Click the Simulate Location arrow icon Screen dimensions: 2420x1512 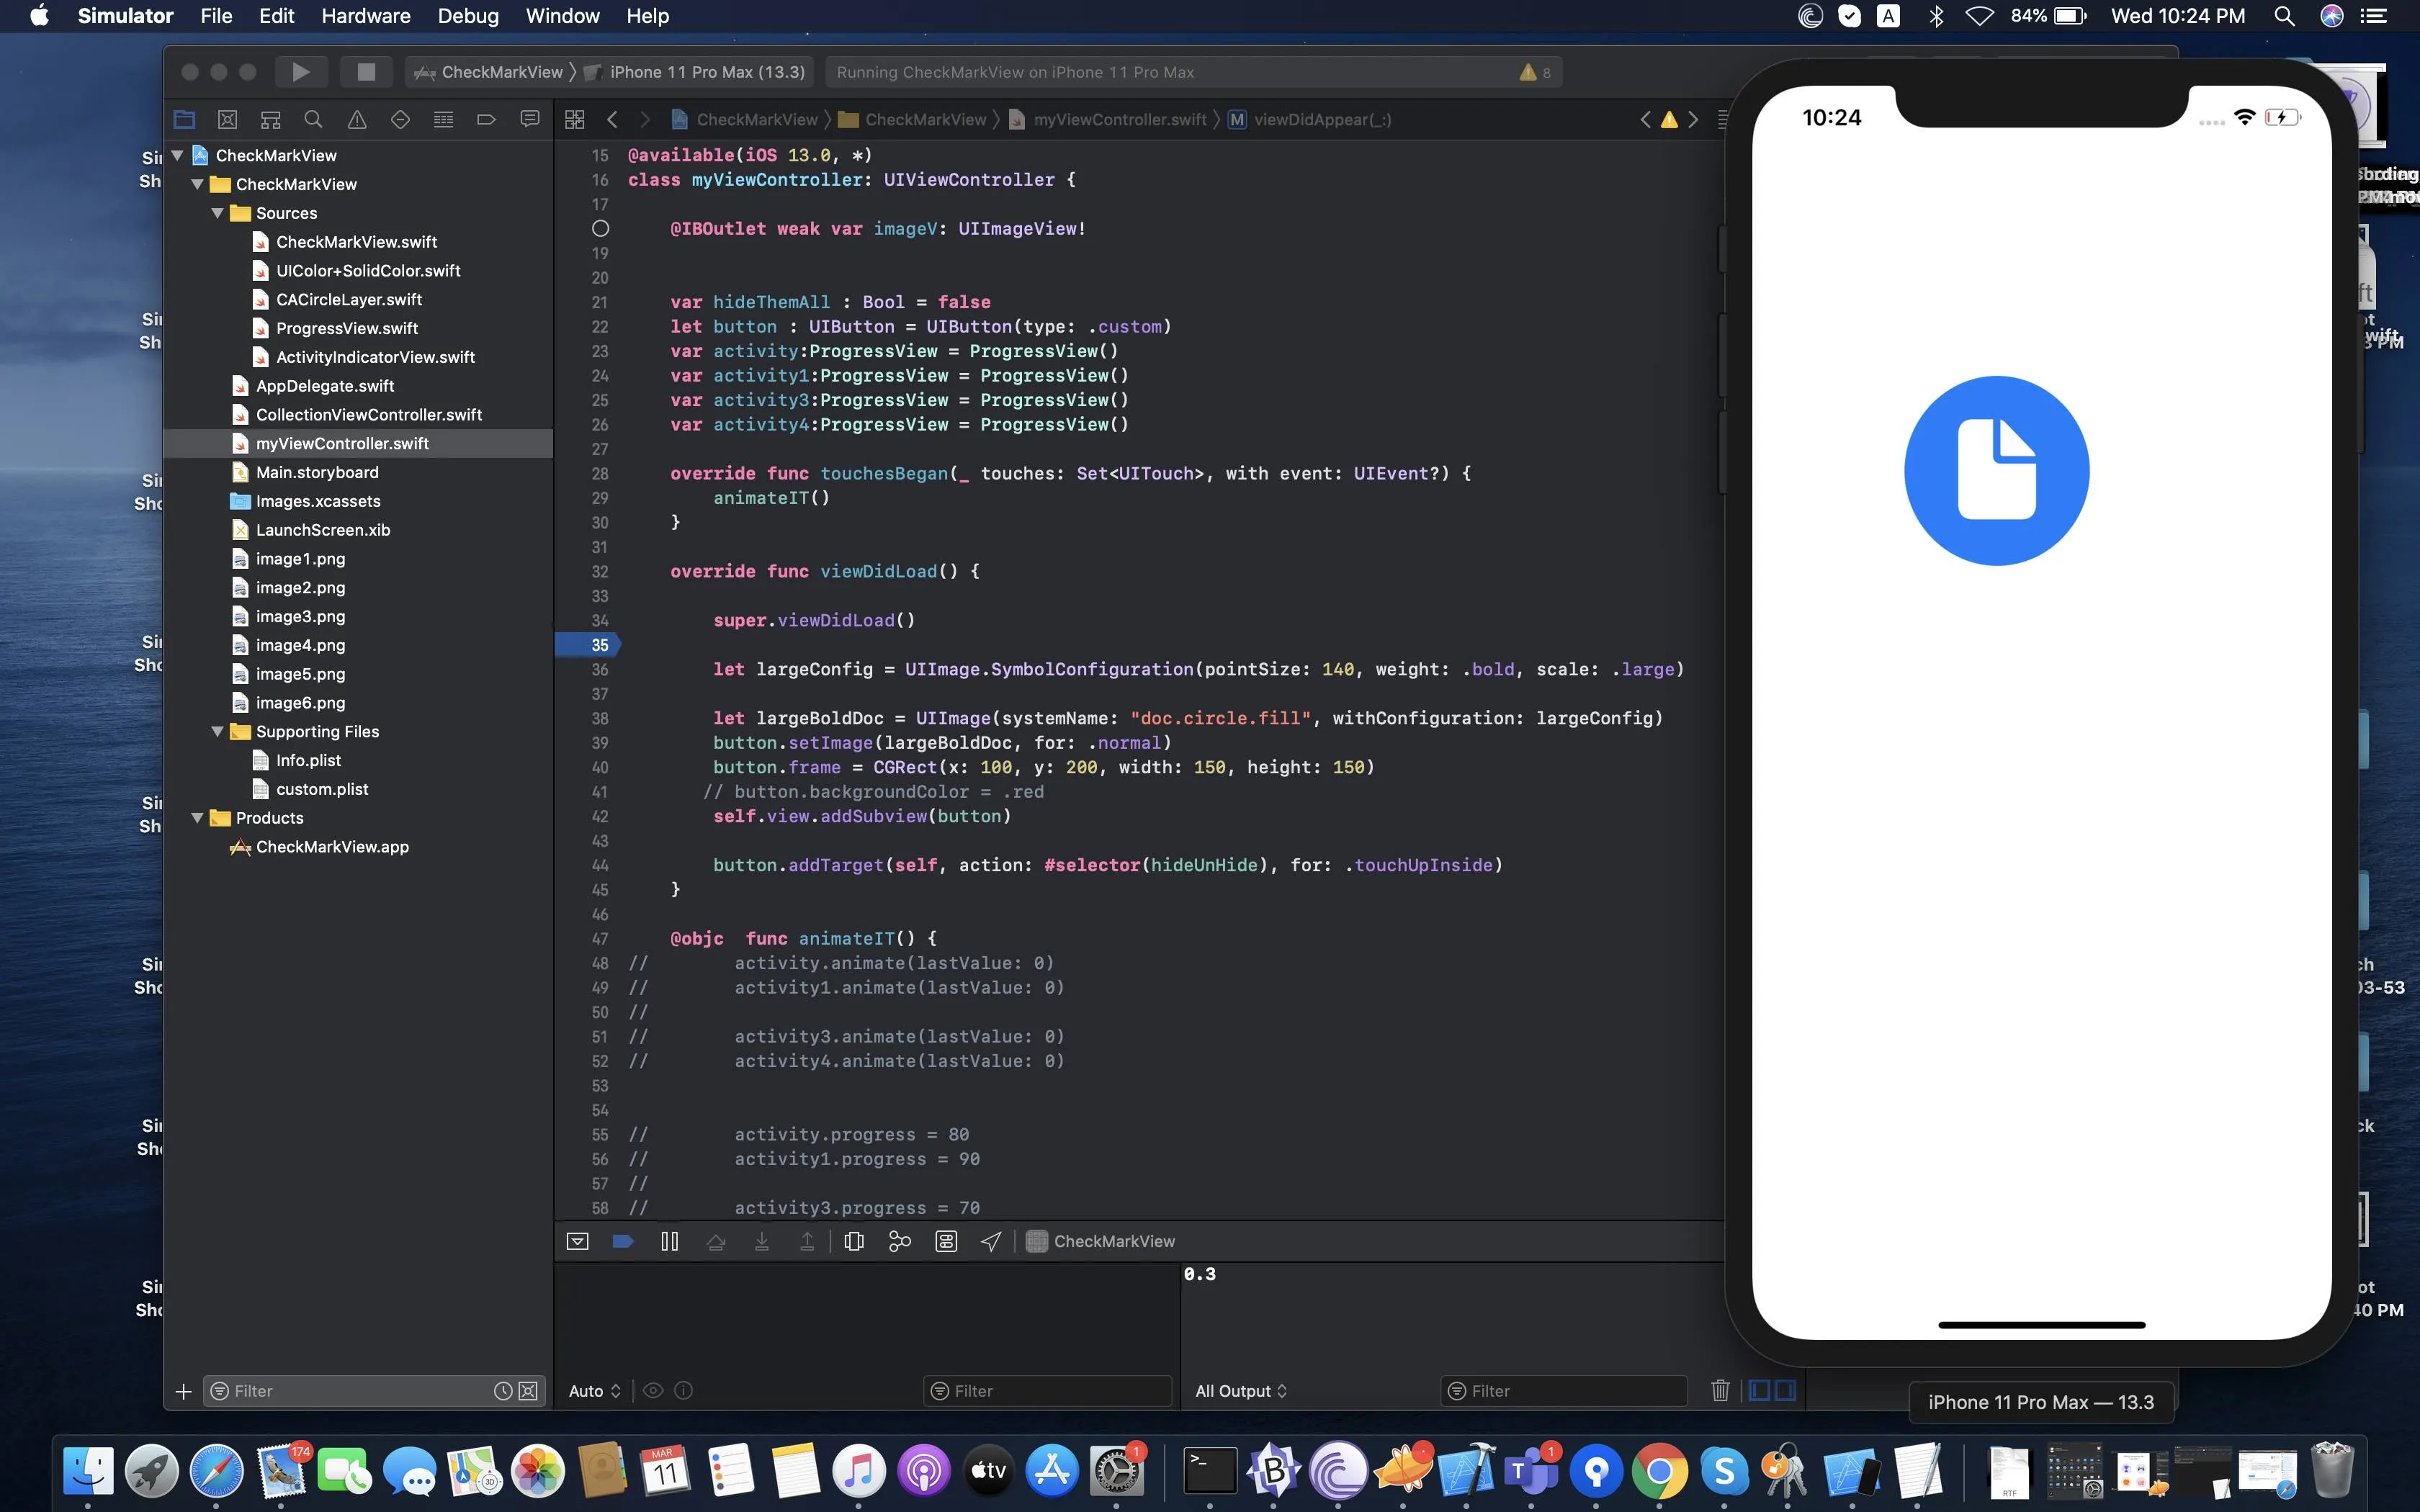click(x=991, y=1241)
